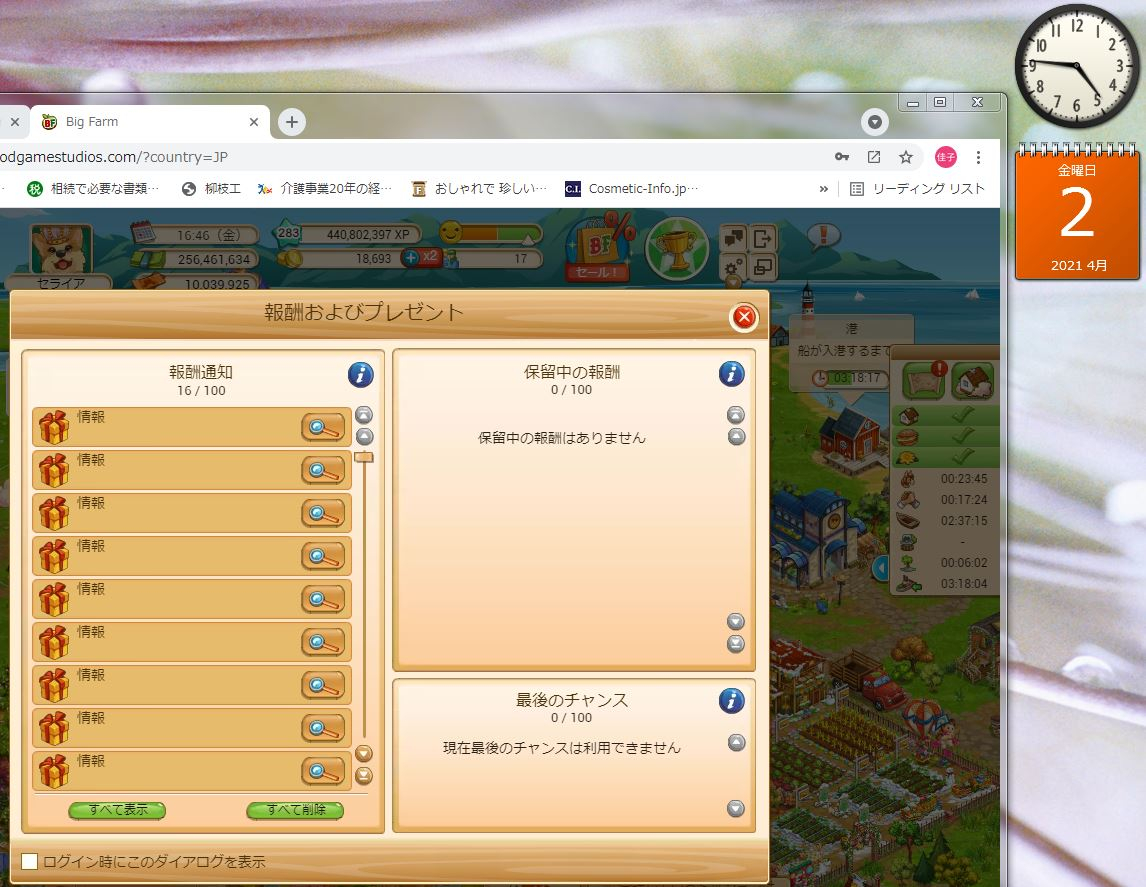Screen dimensions: 1146x887
Task: Open bookmark 相続で必要な書類
Action: coord(93,189)
